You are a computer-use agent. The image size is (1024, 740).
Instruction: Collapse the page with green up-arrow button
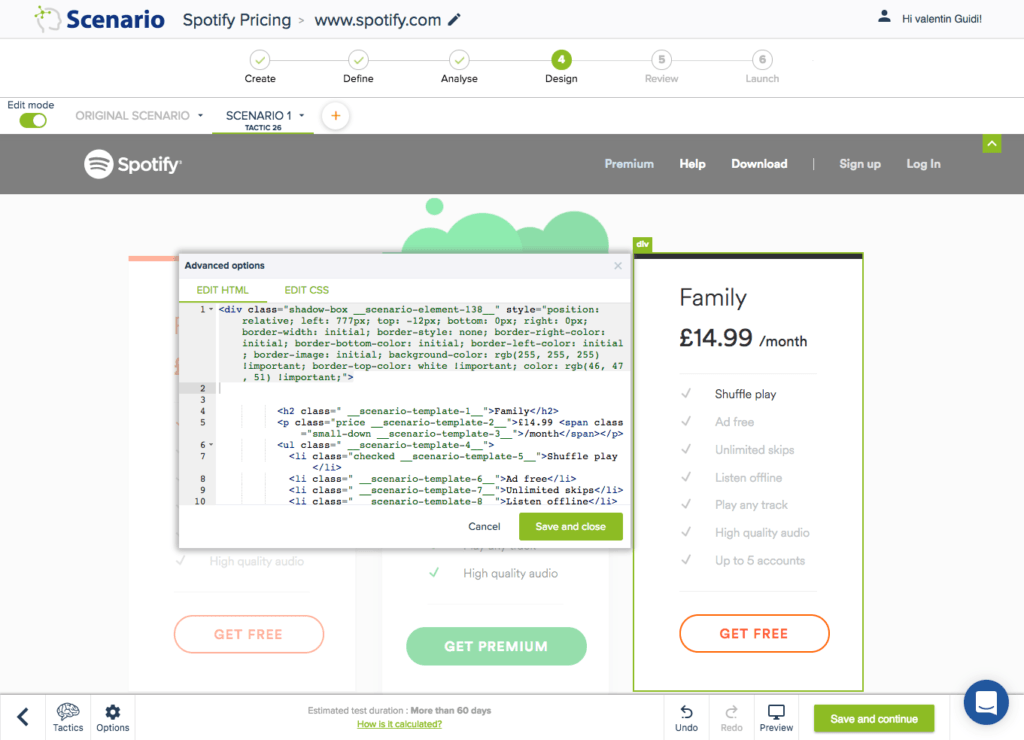coord(991,144)
